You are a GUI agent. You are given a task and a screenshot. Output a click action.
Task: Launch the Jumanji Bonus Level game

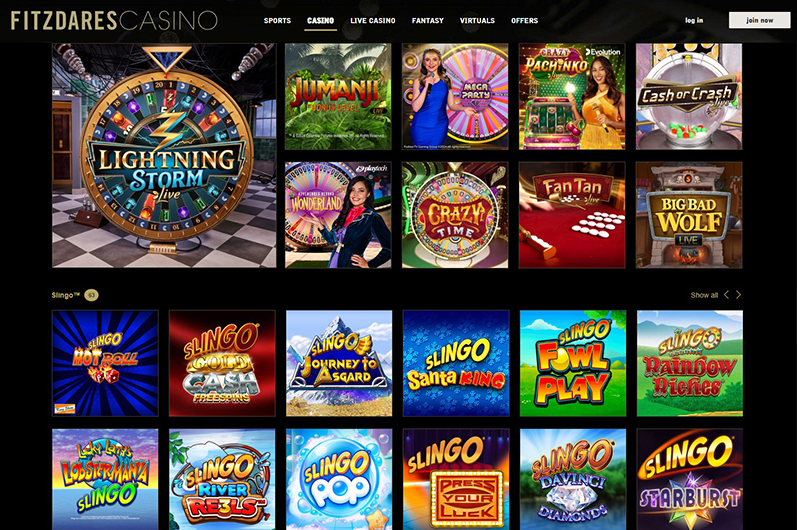click(x=338, y=97)
